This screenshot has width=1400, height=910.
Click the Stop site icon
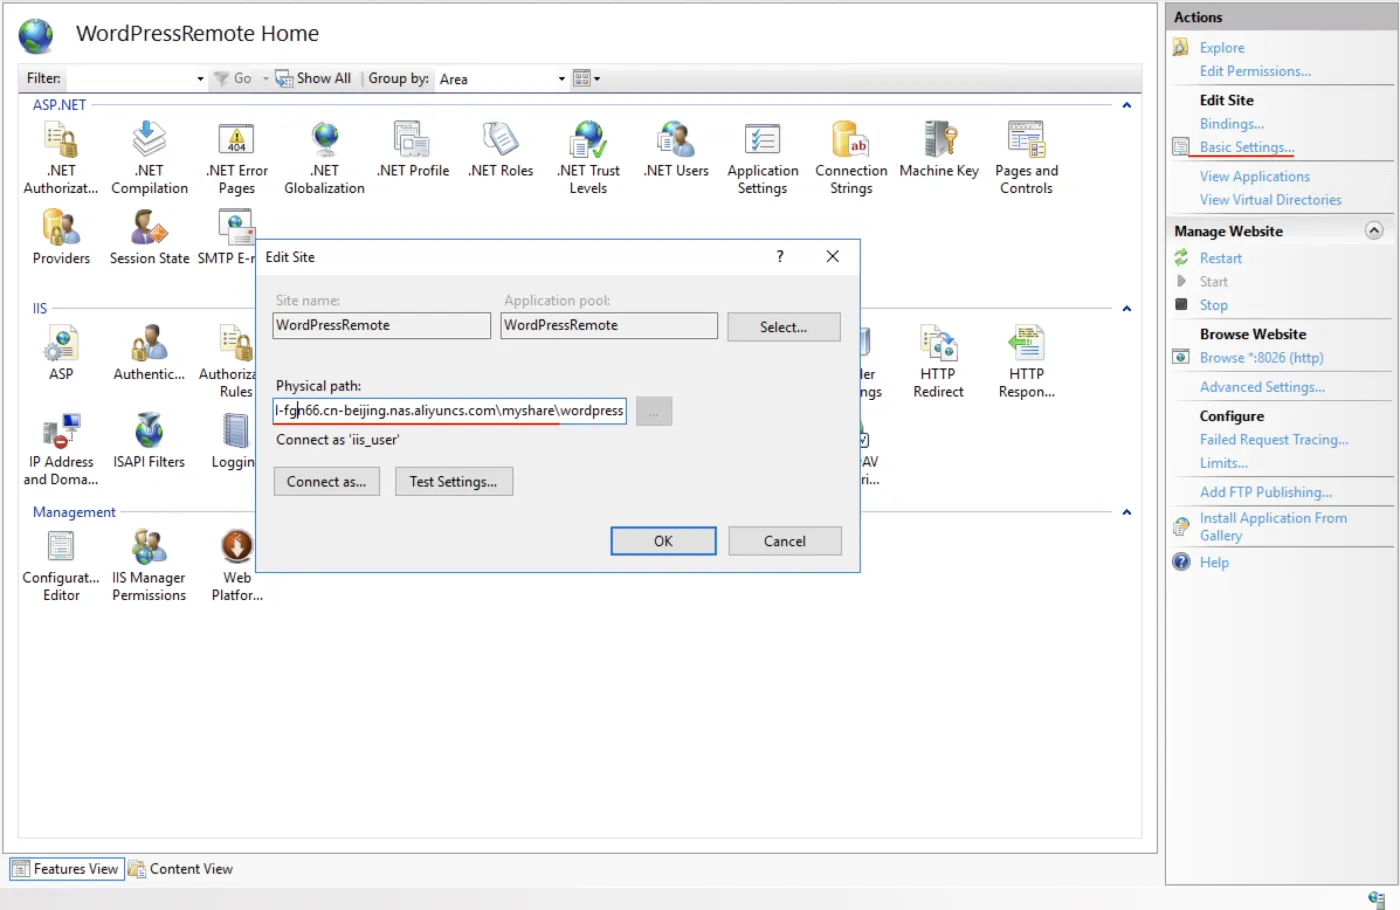tap(1181, 305)
